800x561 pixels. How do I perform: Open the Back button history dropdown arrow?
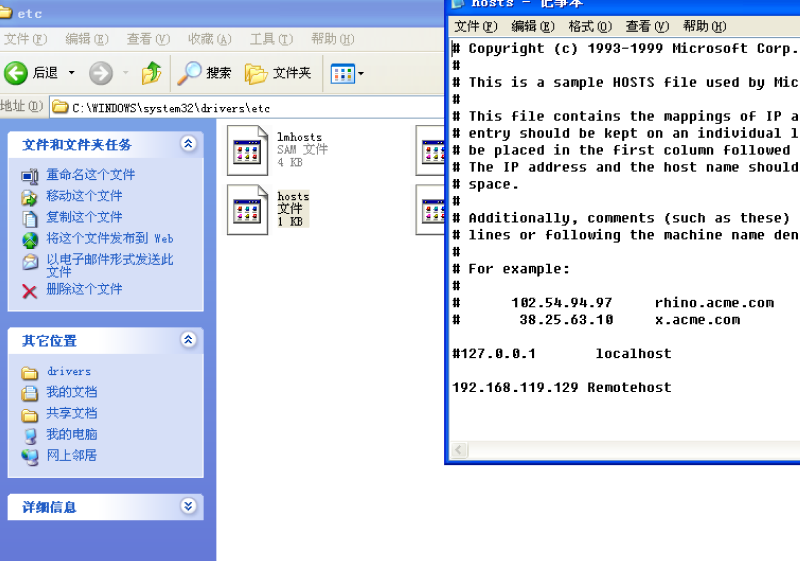click(72, 73)
